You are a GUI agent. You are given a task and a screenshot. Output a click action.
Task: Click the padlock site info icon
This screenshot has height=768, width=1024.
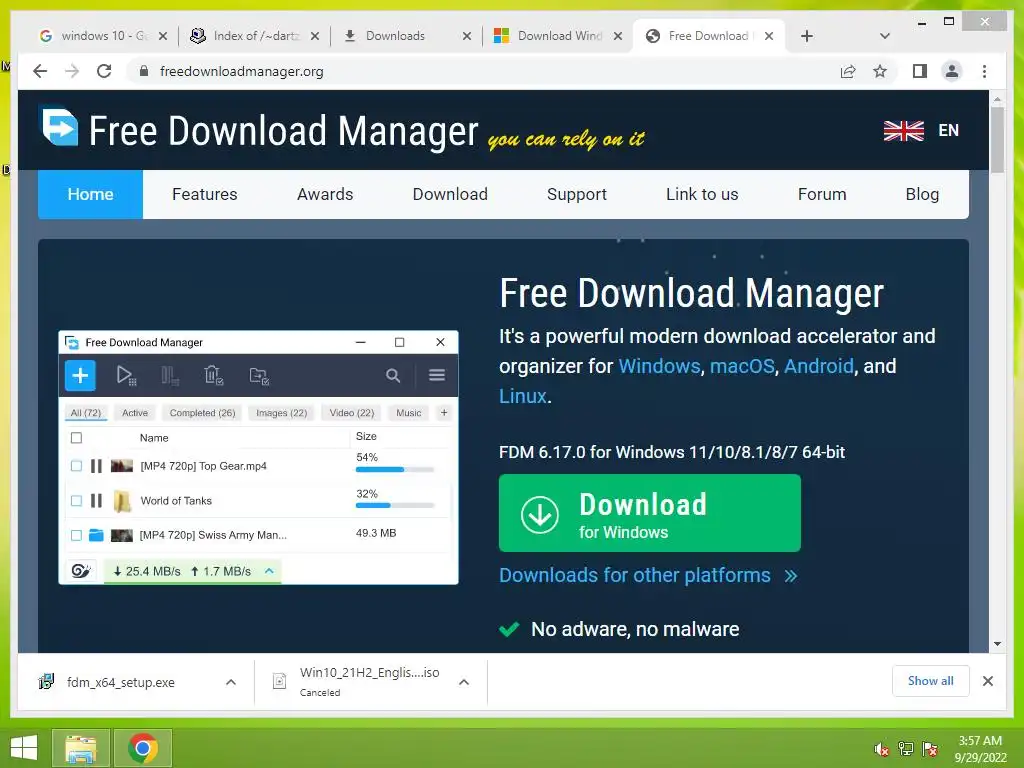(x=144, y=71)
